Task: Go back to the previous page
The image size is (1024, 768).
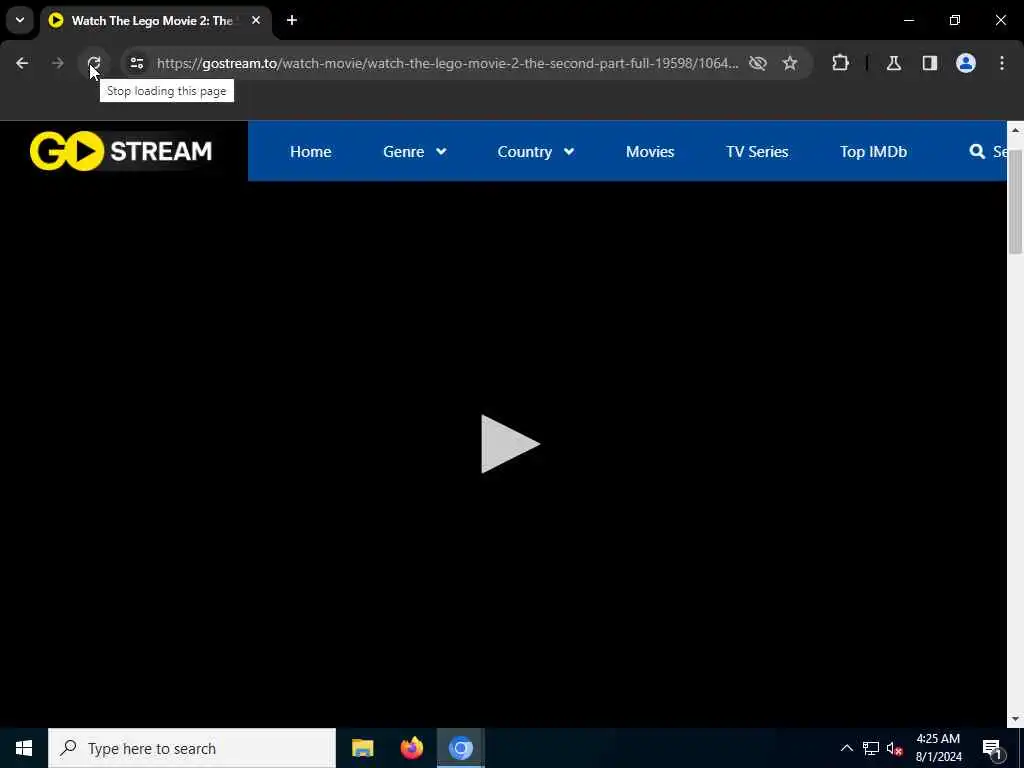Action: [x=22, y=63]
